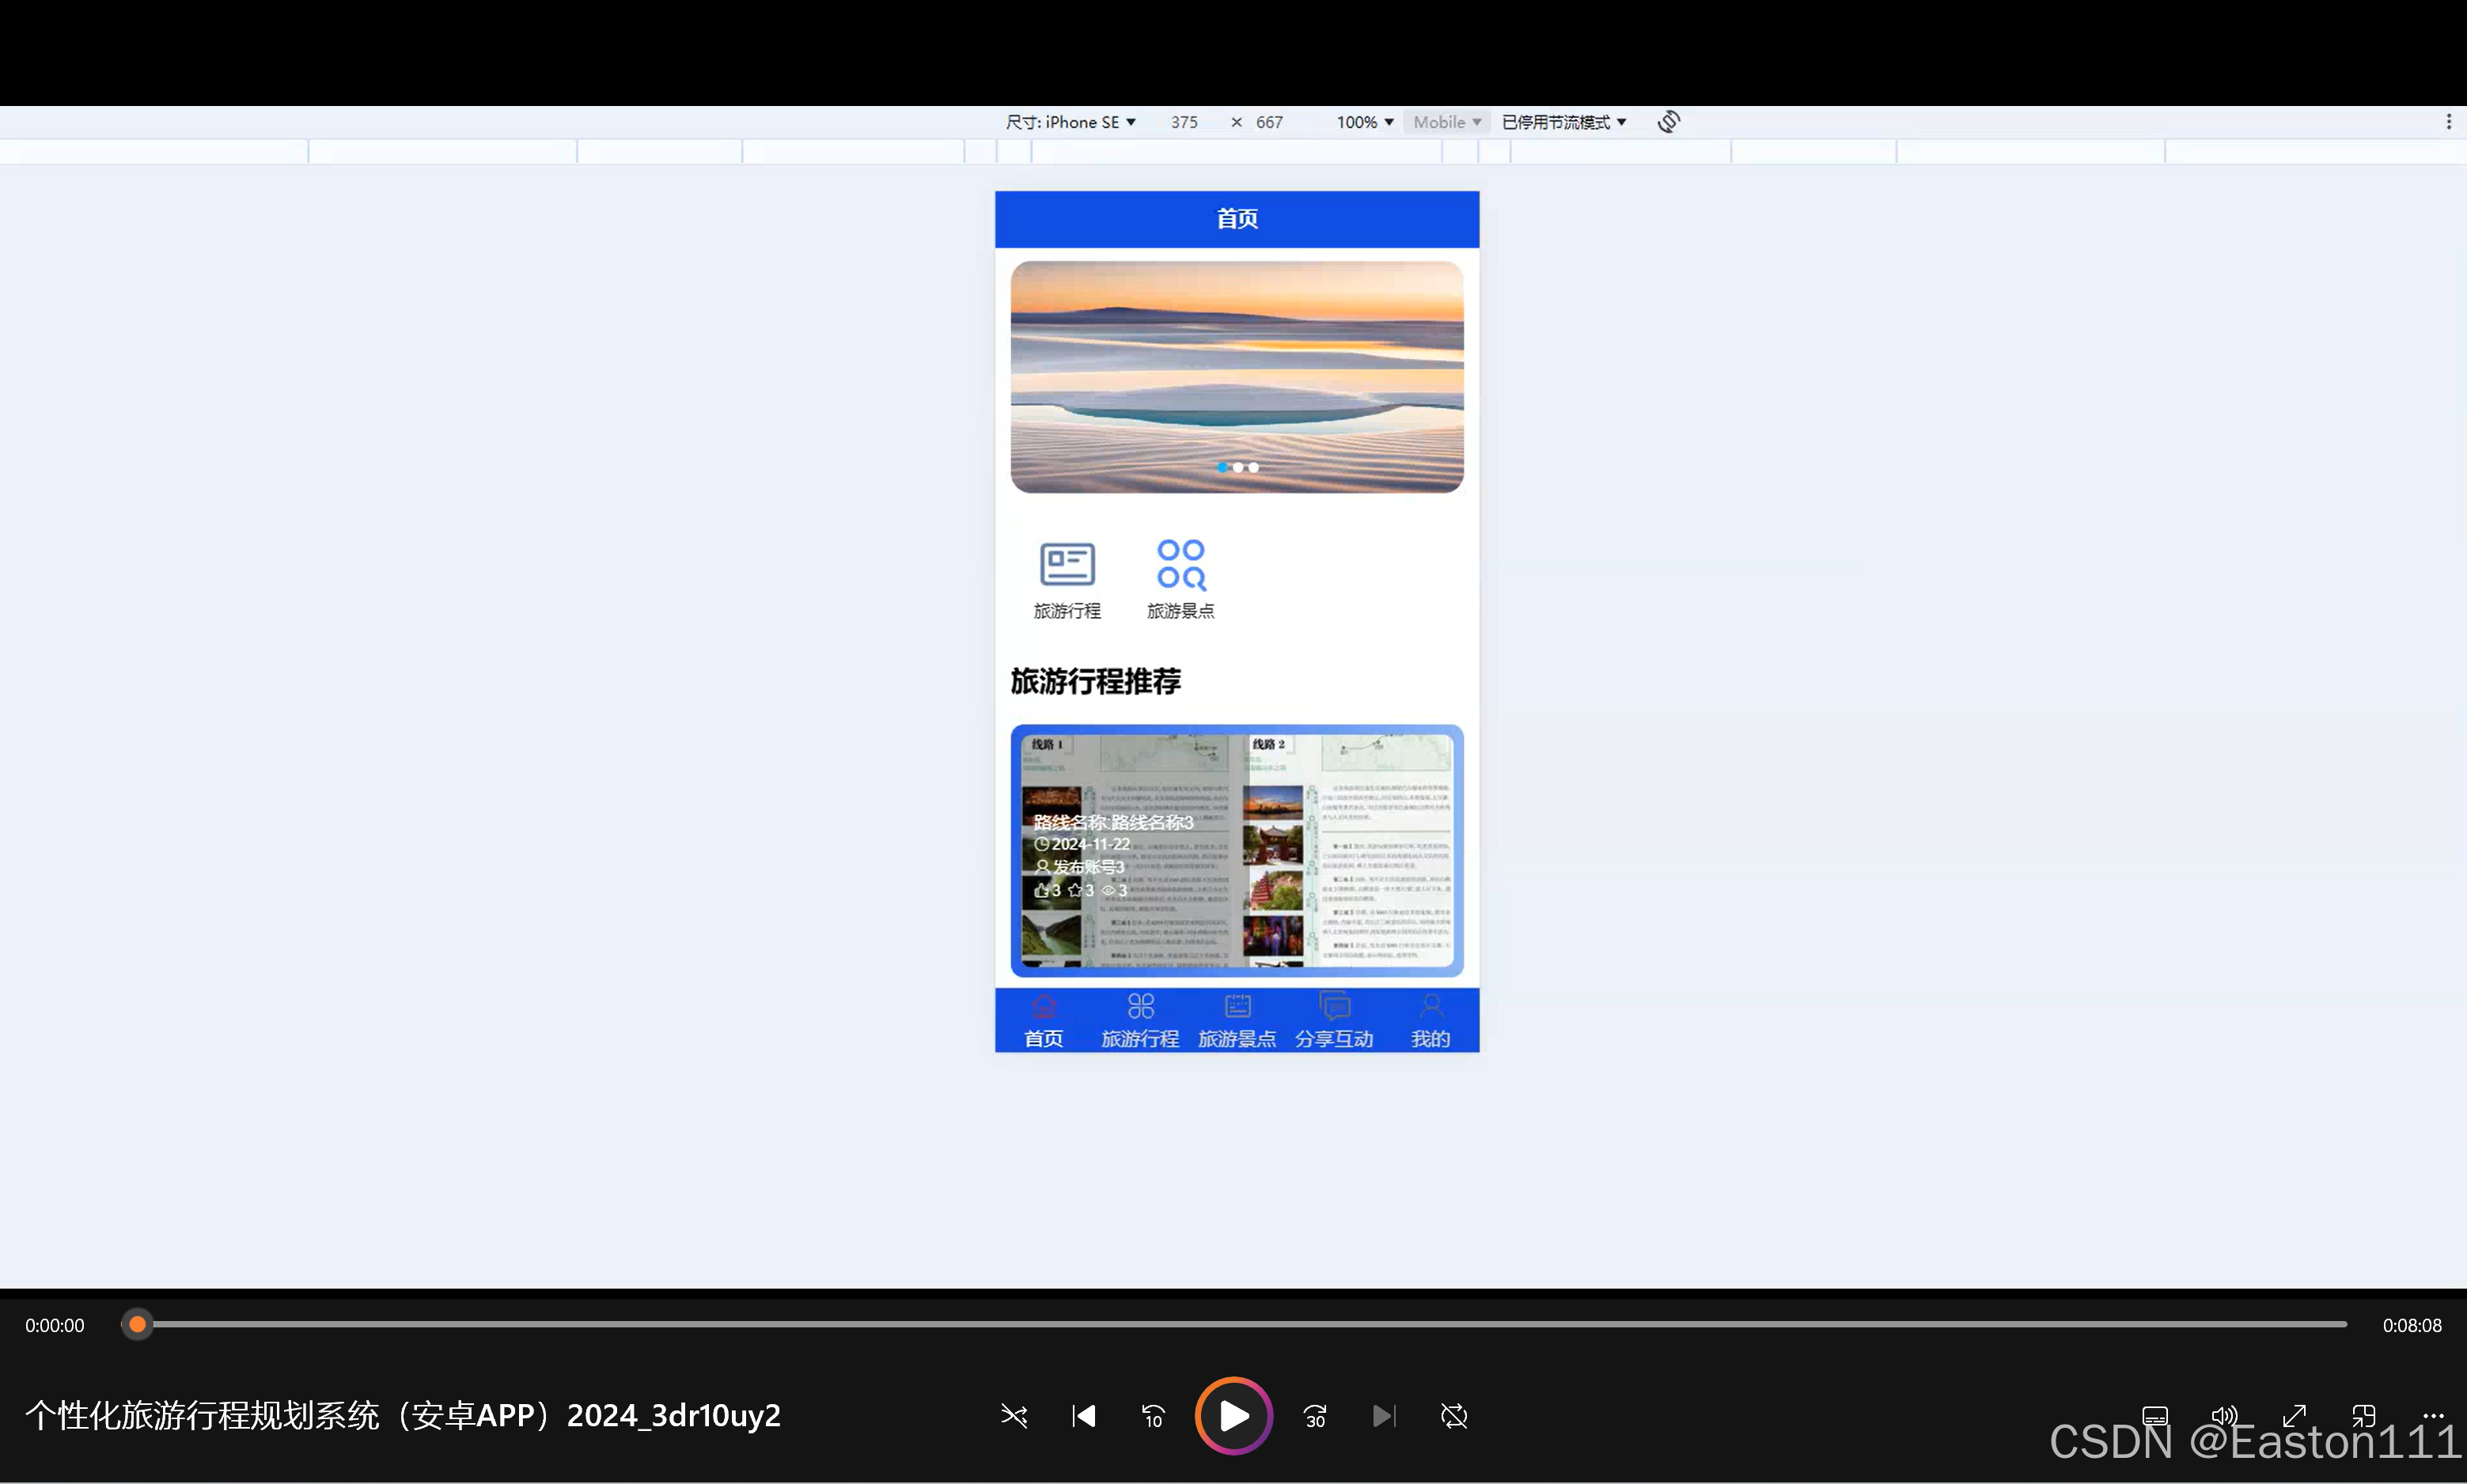The width and height of the screenshot is (2467, 1484).
Task: Open the devtools three-dot menu
Action: pos(2448,122)
